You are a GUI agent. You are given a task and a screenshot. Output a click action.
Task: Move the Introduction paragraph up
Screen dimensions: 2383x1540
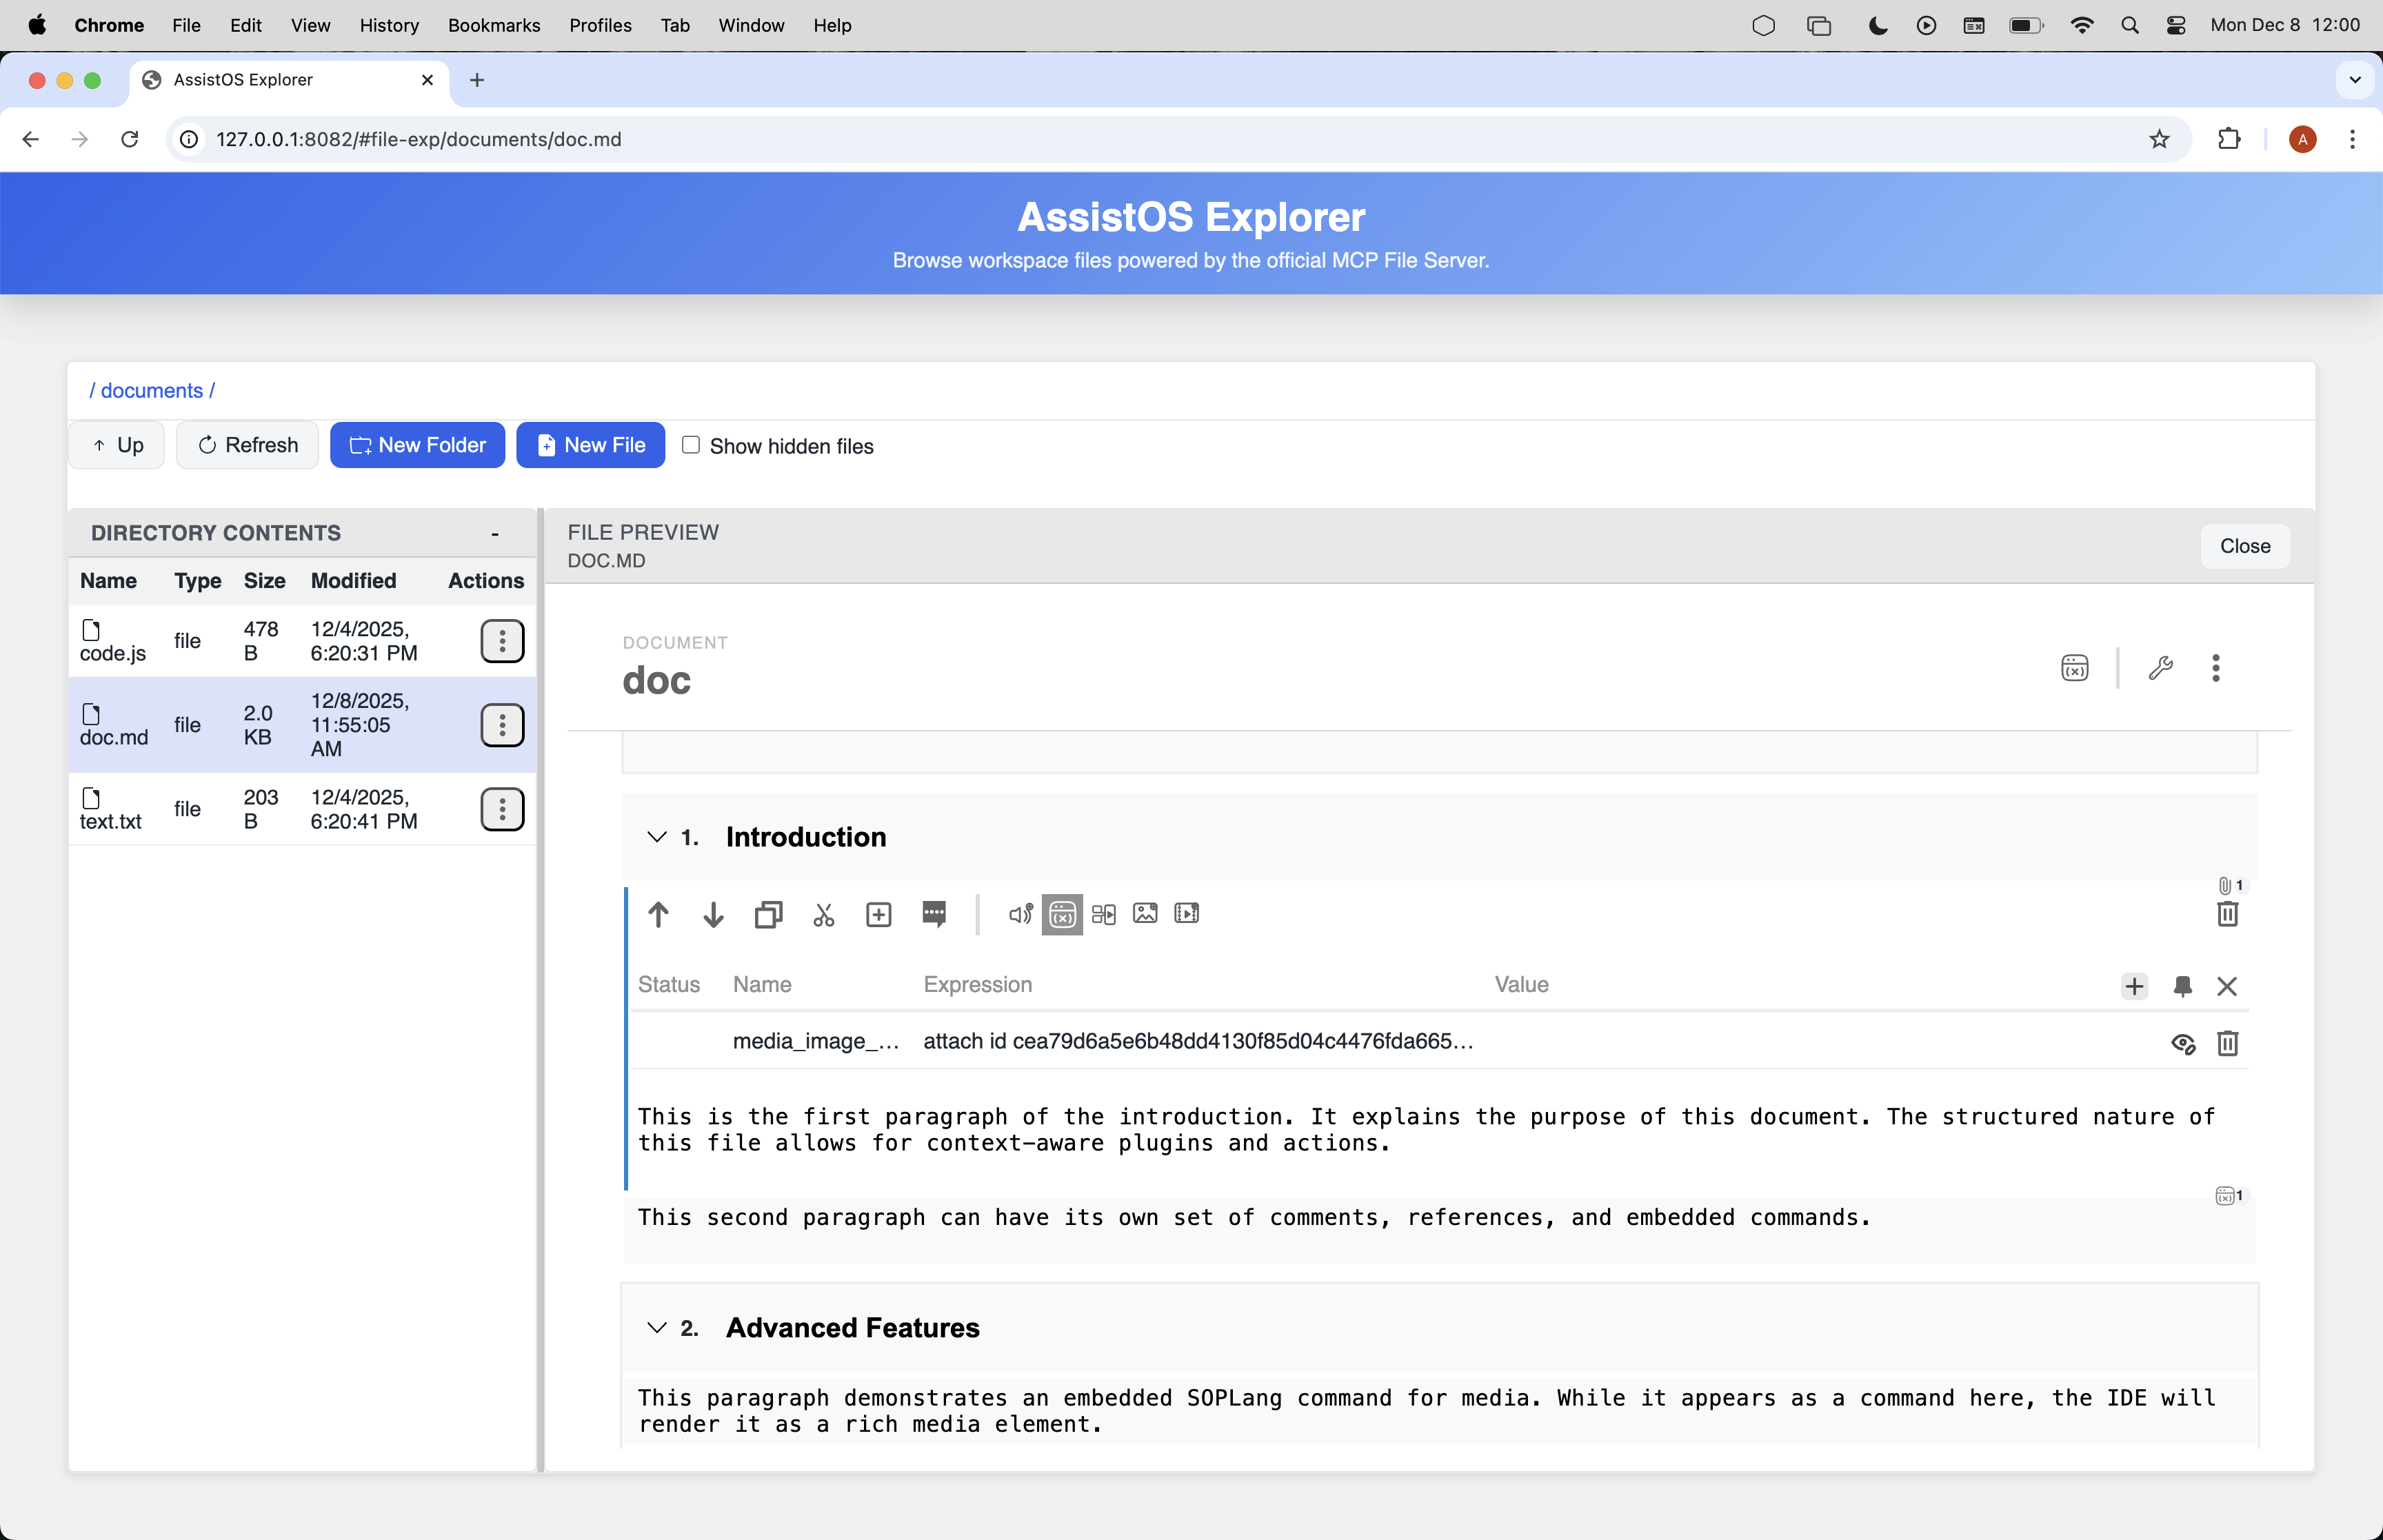pyautogui.click(x=659, y=914)
